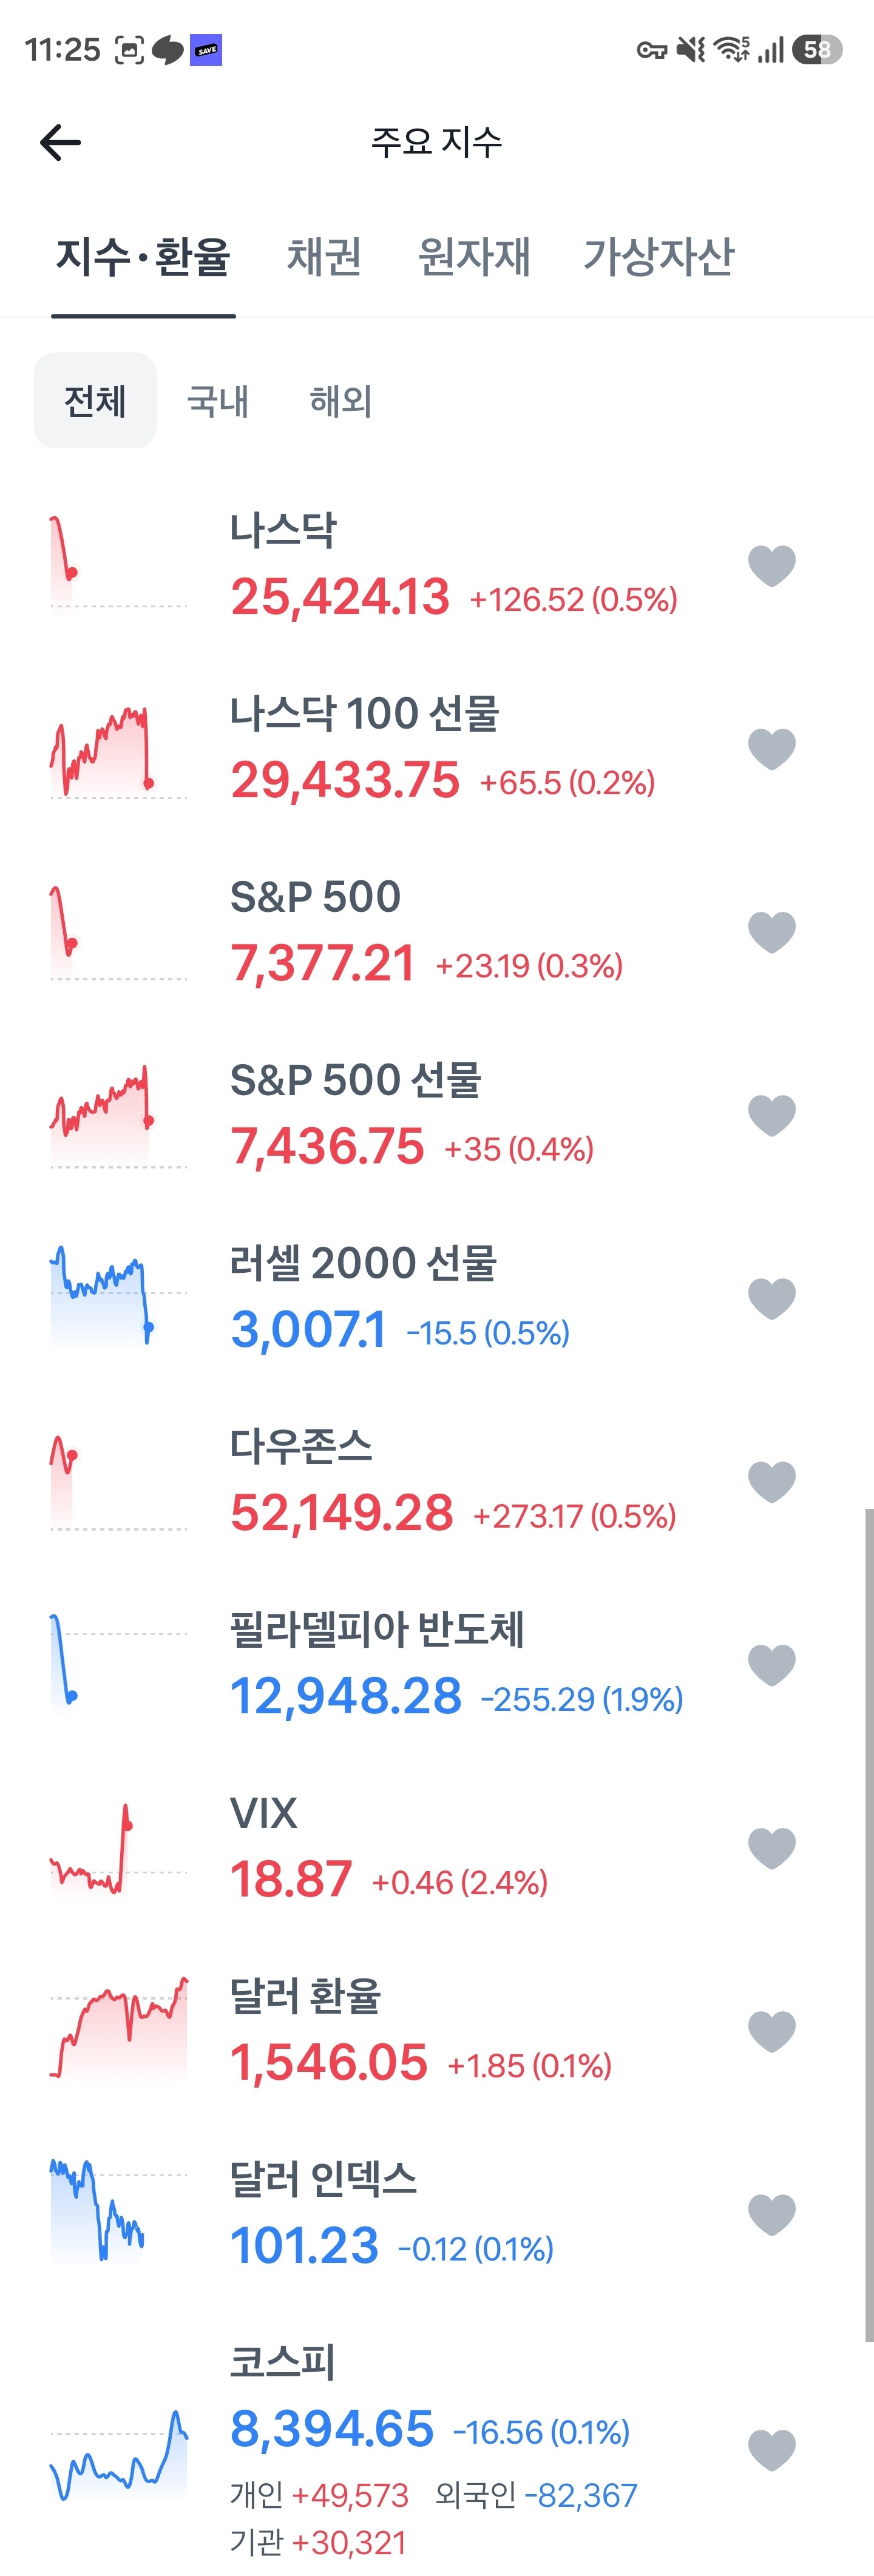
Task: Tap heart icon next to 러셀 2000 선물
Action: (771, 1297)
